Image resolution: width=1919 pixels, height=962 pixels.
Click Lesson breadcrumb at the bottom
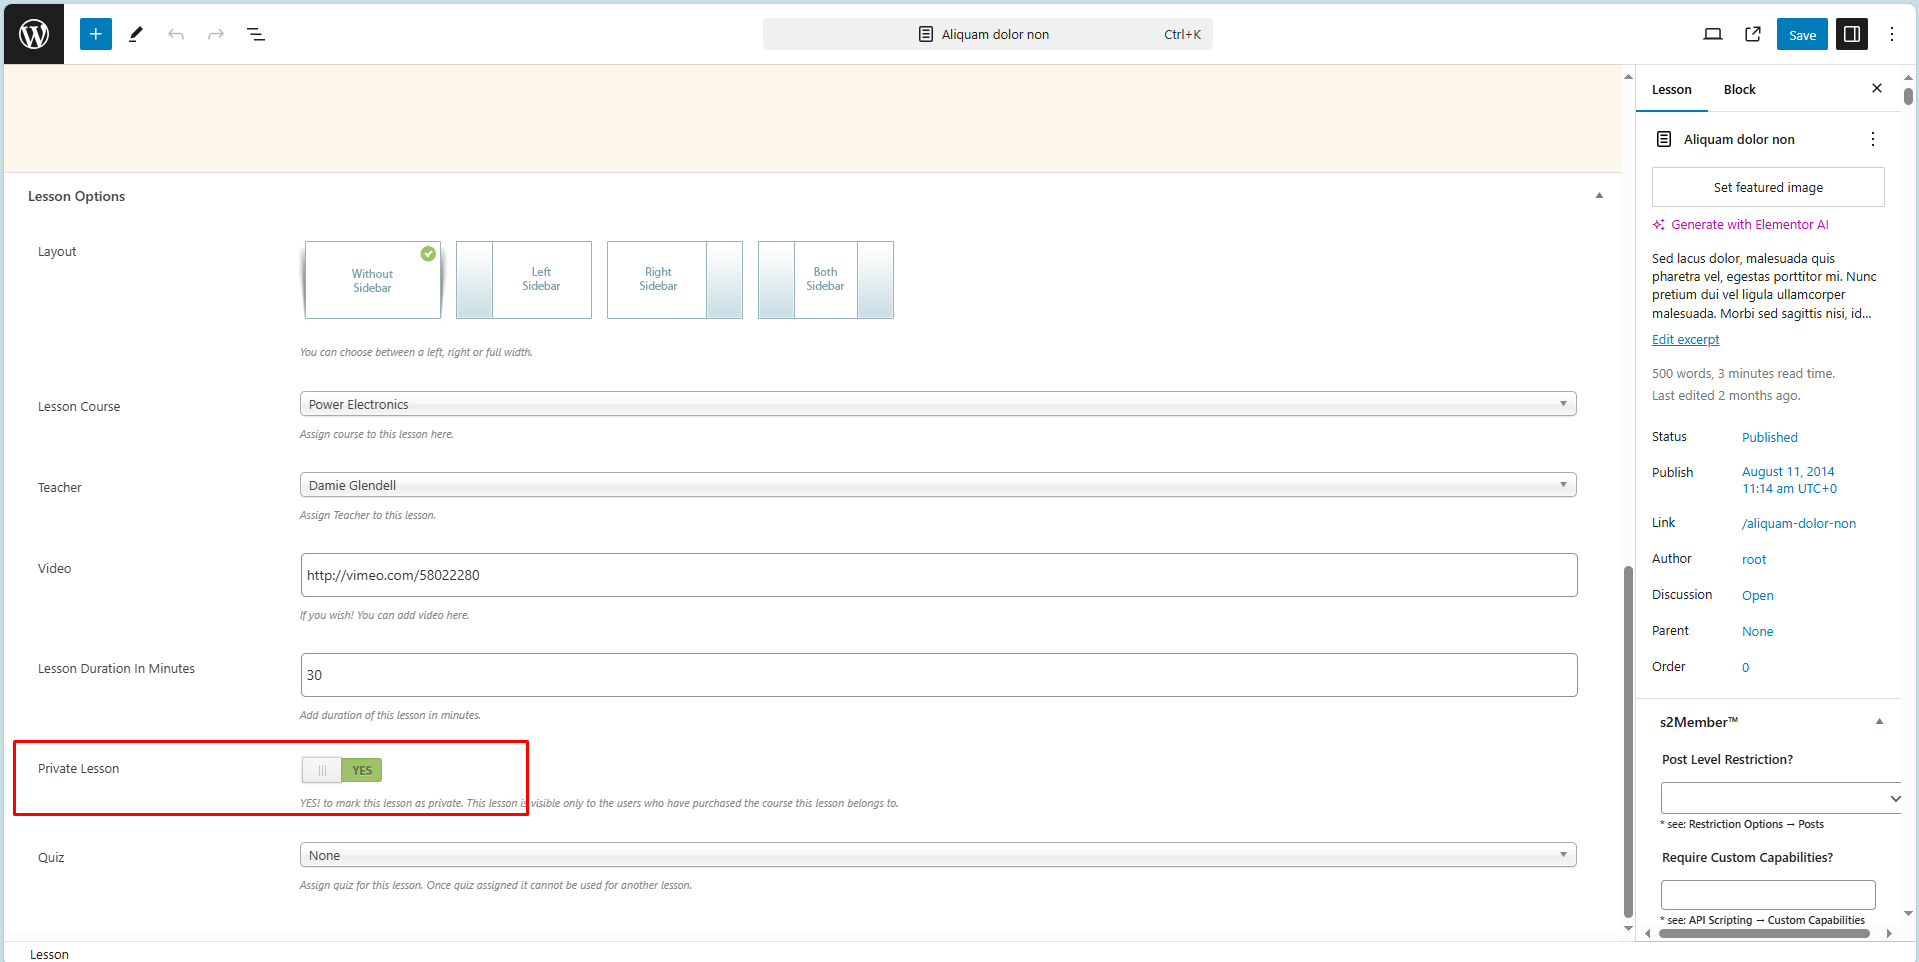(x=49, y=954)
